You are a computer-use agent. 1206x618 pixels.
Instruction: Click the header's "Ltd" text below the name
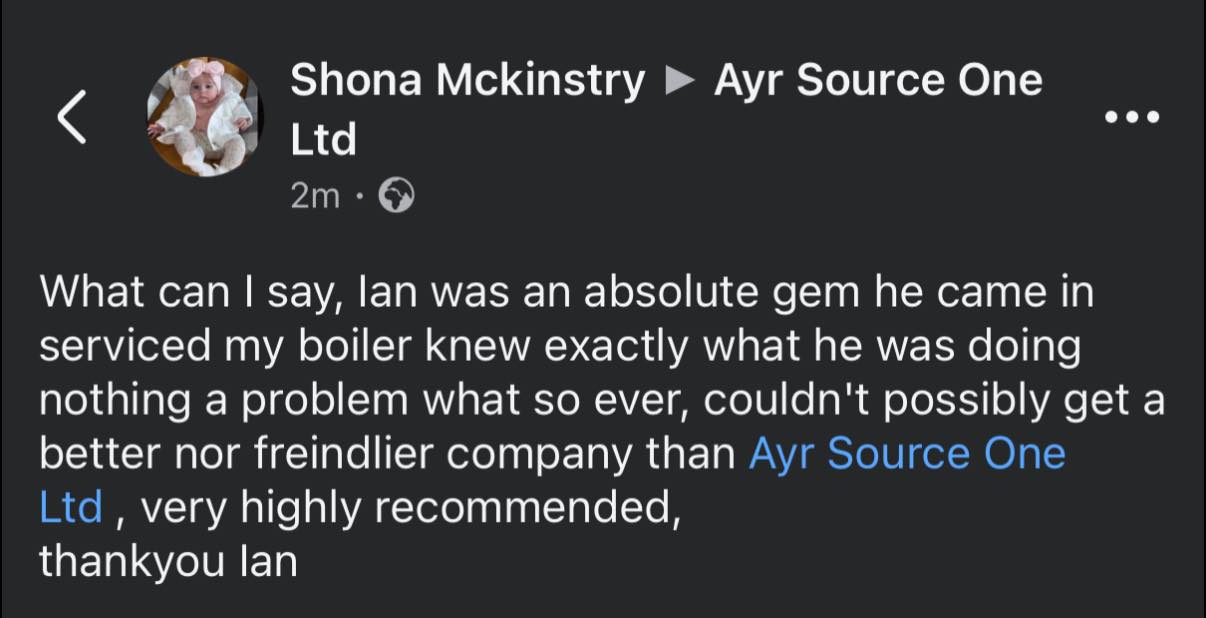coord(323,140)
